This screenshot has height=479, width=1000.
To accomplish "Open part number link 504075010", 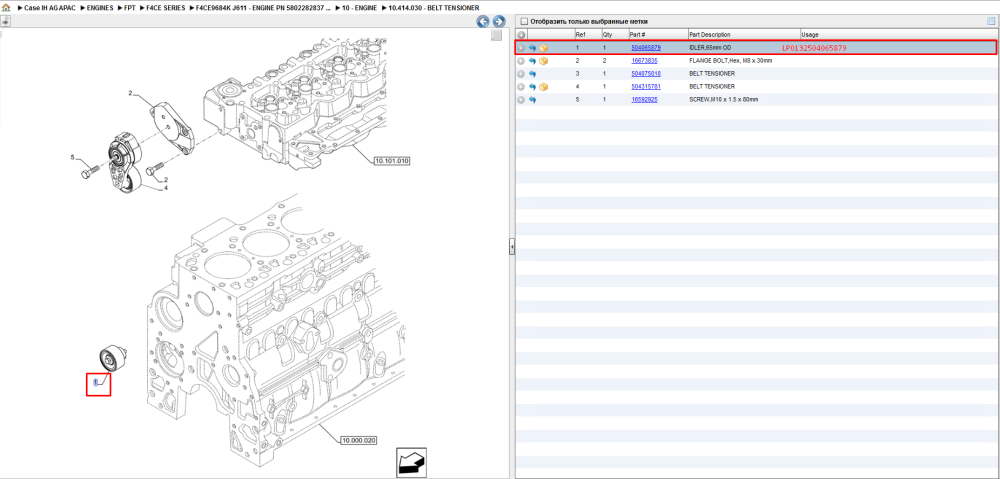I will click(646, 74).
